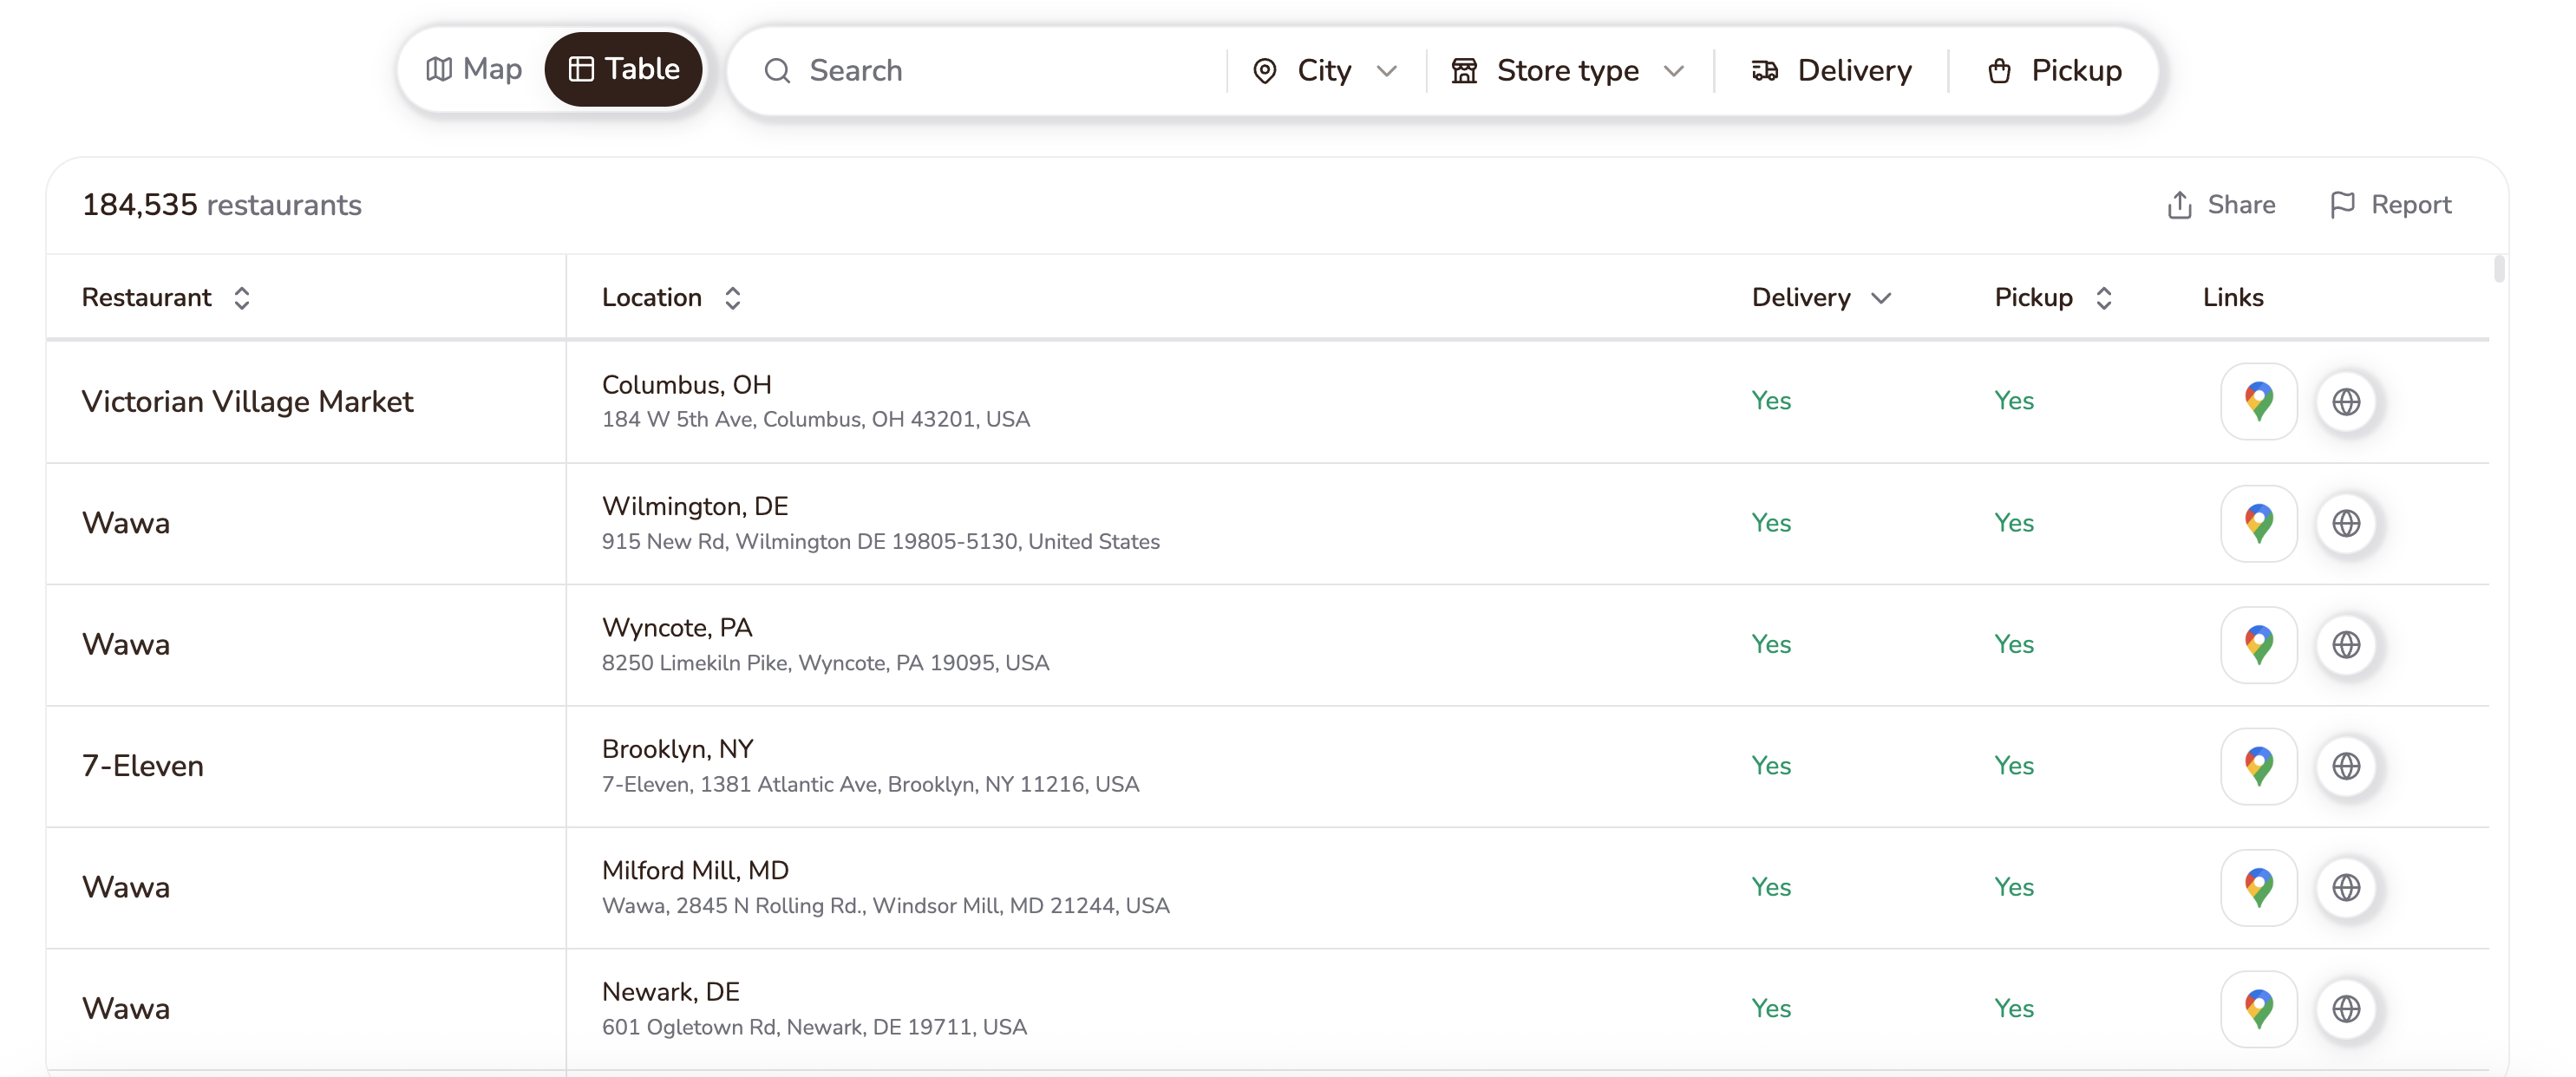Screen dimensions: 2576x1077
Task: Open website globe icon for Wilmington Wawa
Action: pos(2346,523)
